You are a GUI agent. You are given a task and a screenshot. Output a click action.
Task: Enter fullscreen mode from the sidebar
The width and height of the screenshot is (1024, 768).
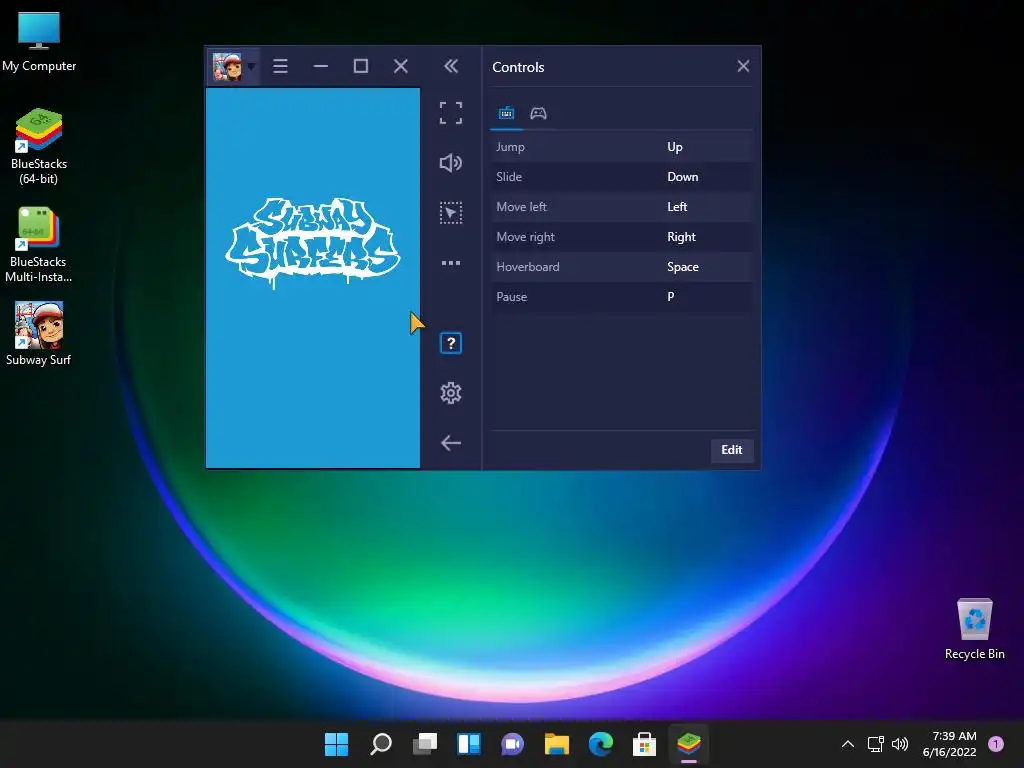point(451,113)
